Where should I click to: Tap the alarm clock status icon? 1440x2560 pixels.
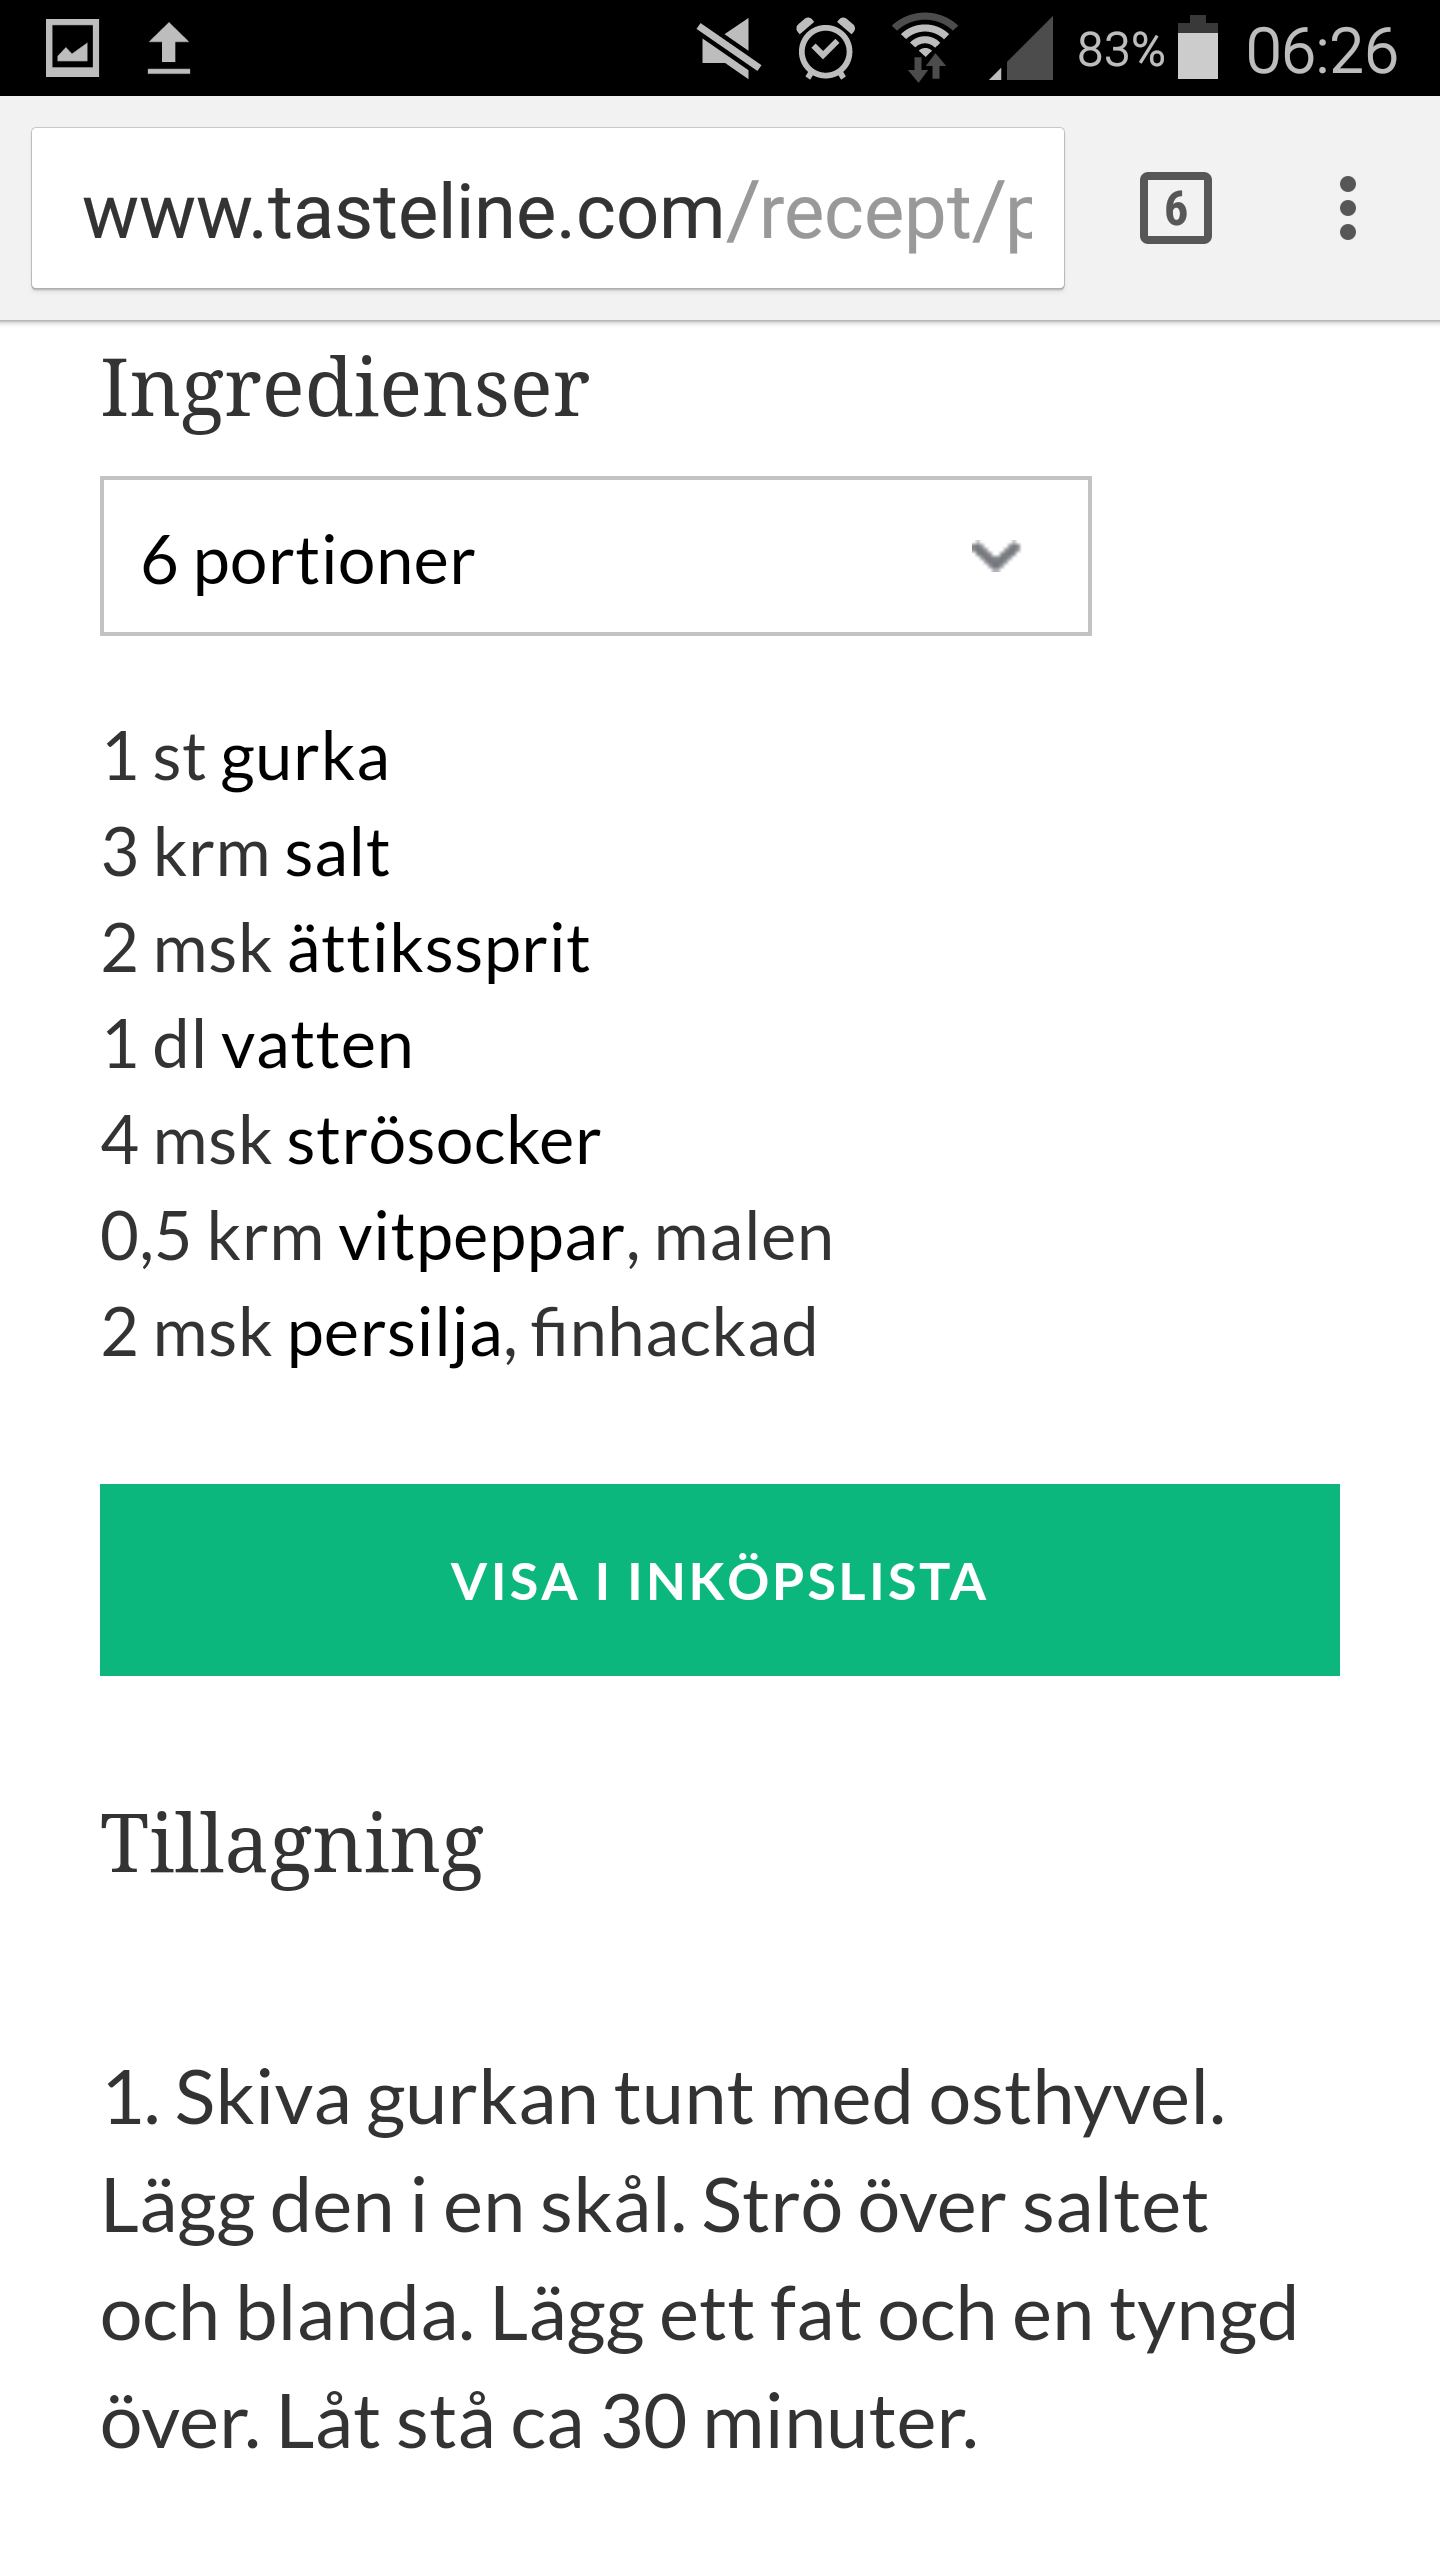coord(825,48)
